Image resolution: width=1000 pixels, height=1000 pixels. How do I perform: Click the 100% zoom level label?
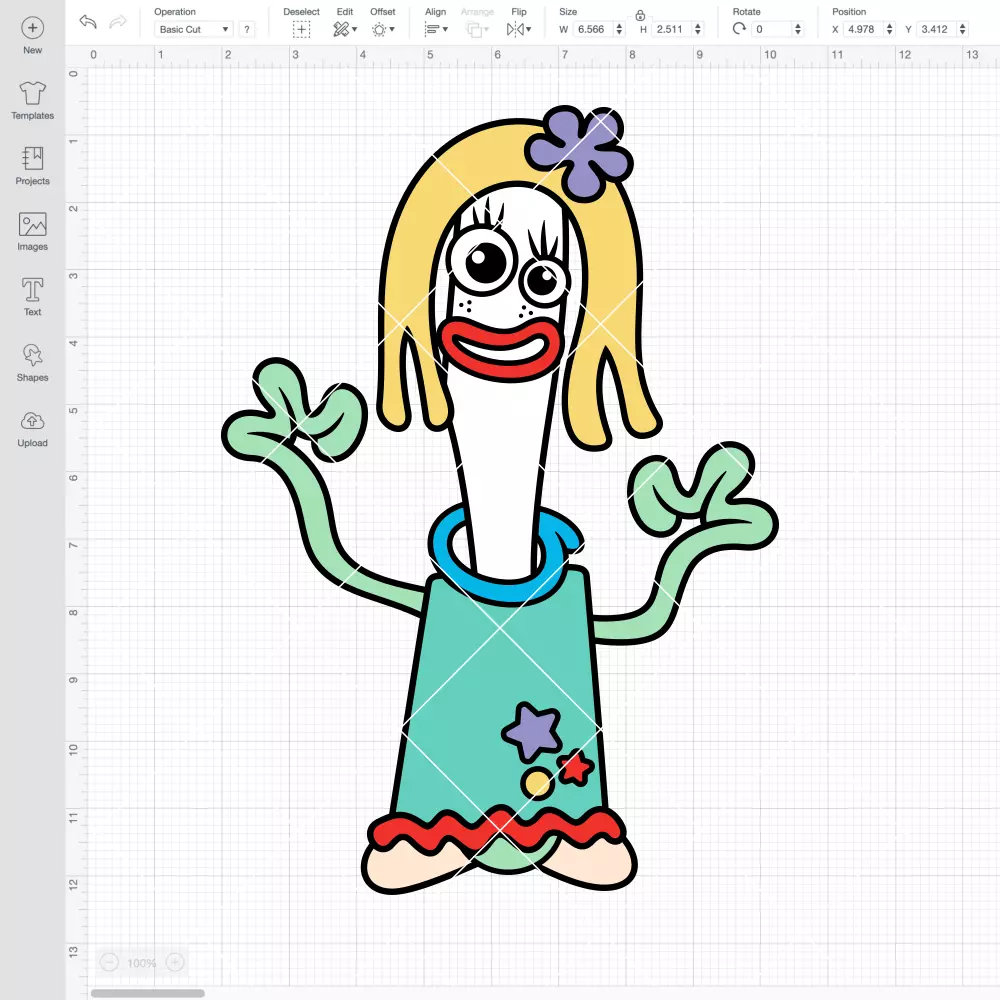142,963
